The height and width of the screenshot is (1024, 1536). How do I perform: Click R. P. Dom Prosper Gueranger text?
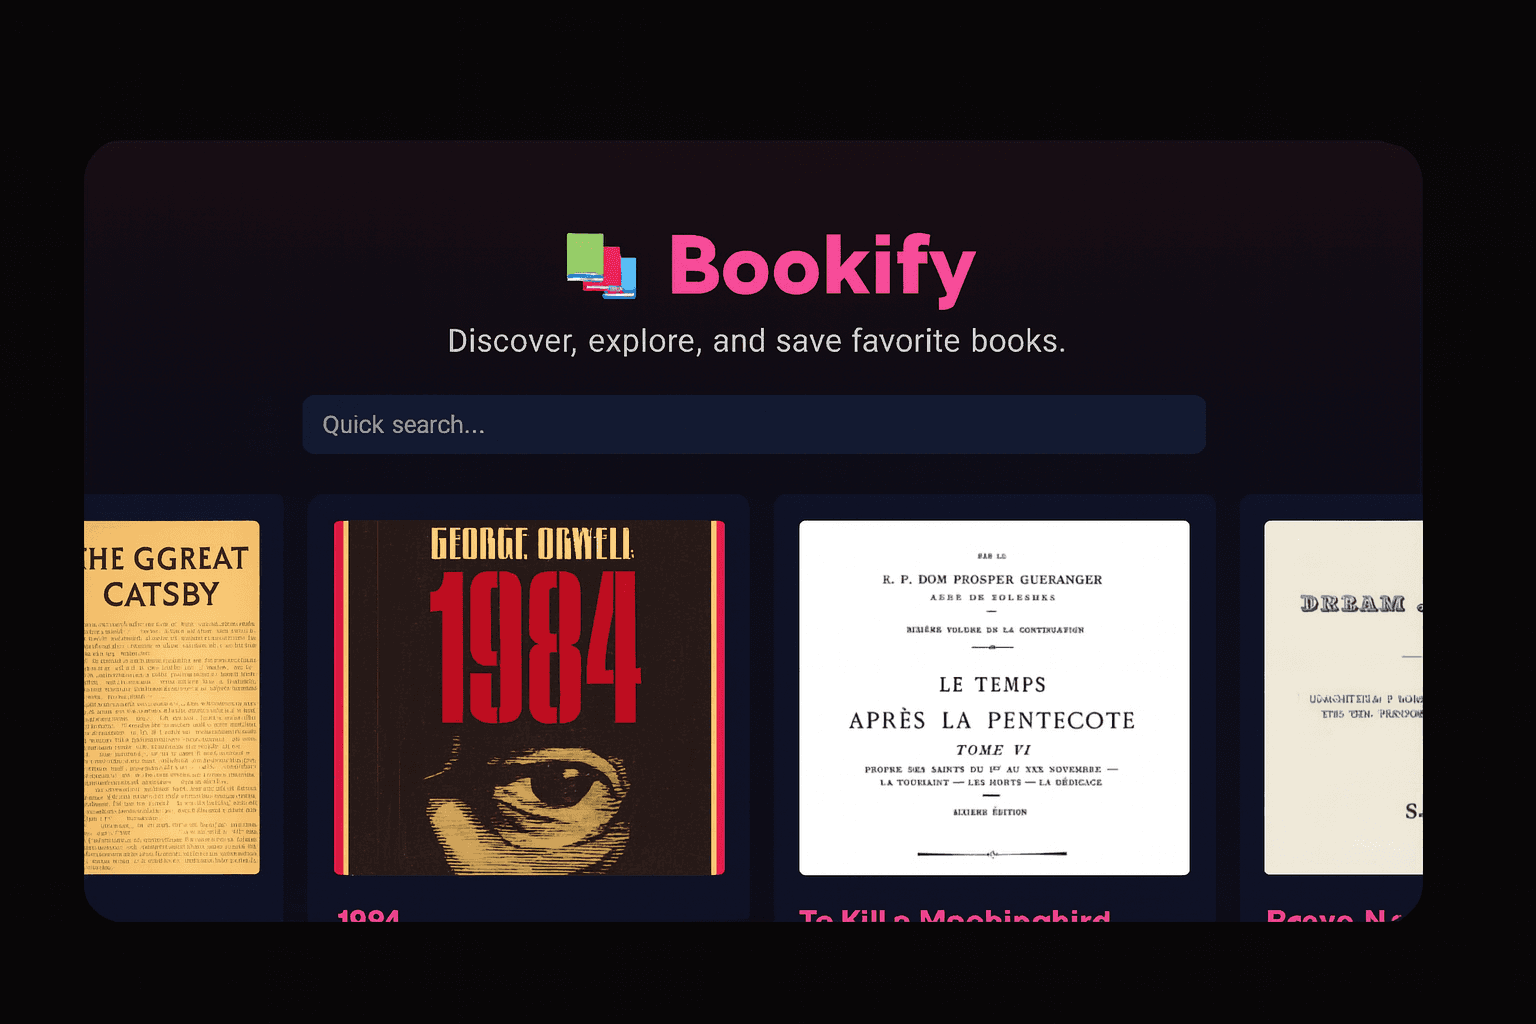tap(992, 579)
